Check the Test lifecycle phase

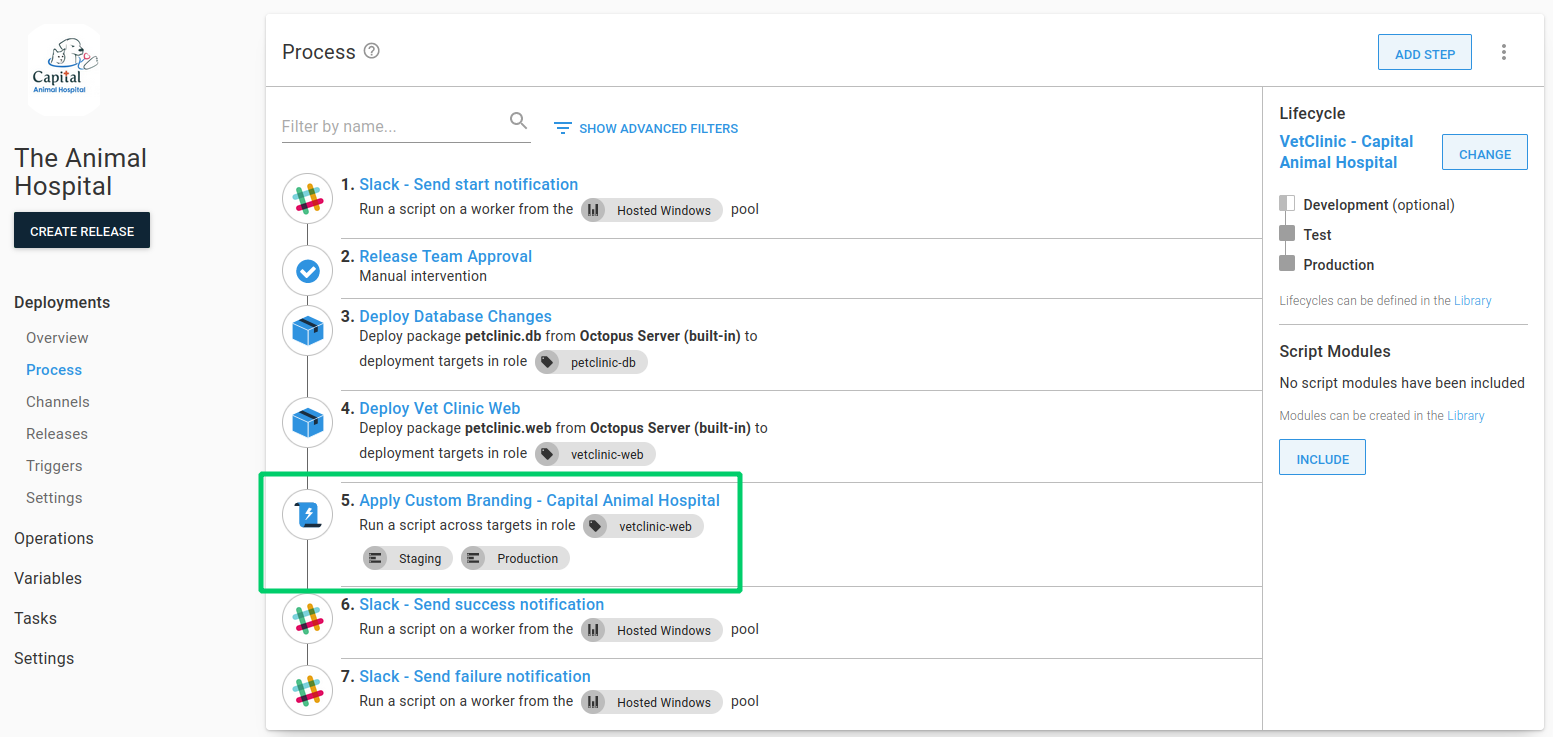[1286, 233]
